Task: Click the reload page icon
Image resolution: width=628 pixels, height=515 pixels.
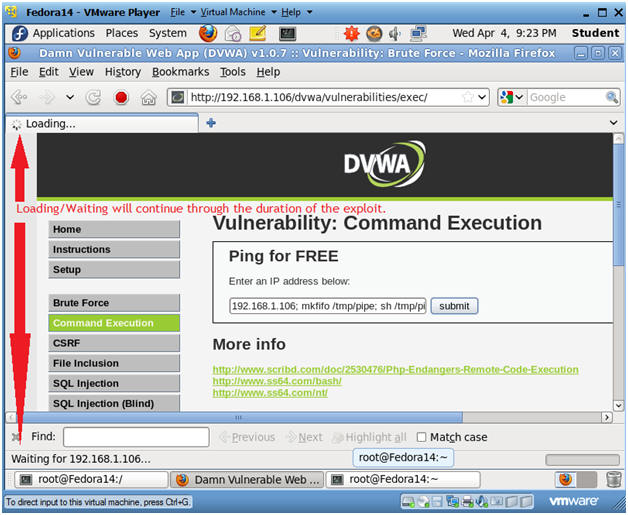Action: [94, 97]
